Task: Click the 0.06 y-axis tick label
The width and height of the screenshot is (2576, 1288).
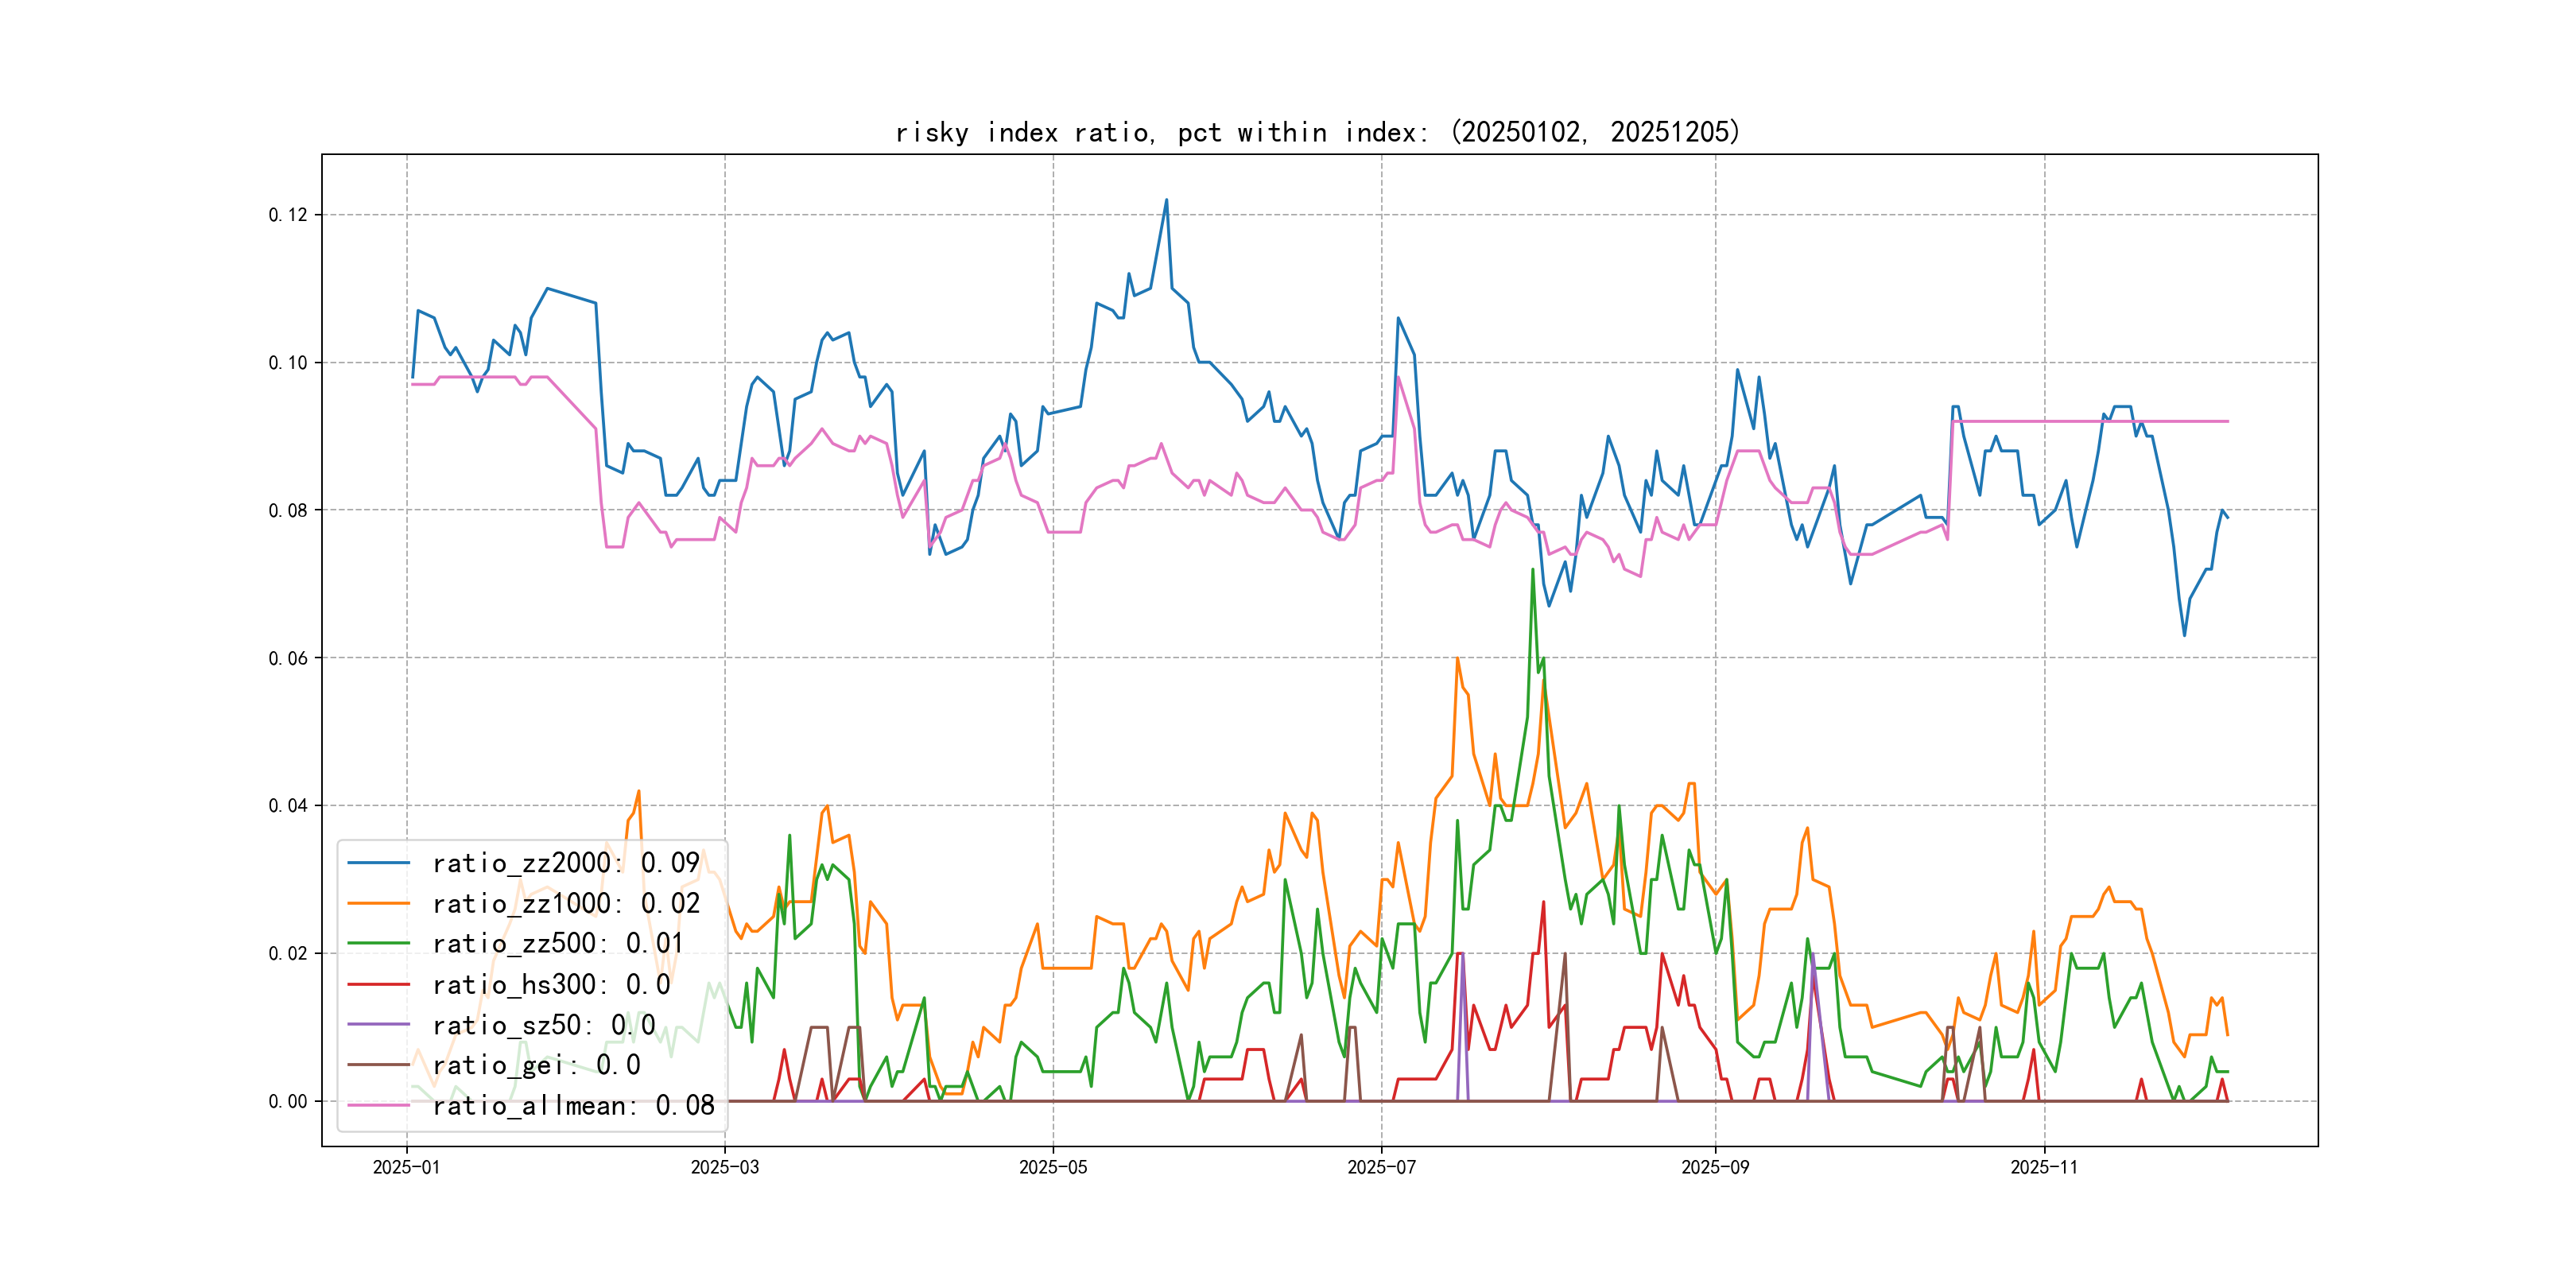Action: coord(288,658)
